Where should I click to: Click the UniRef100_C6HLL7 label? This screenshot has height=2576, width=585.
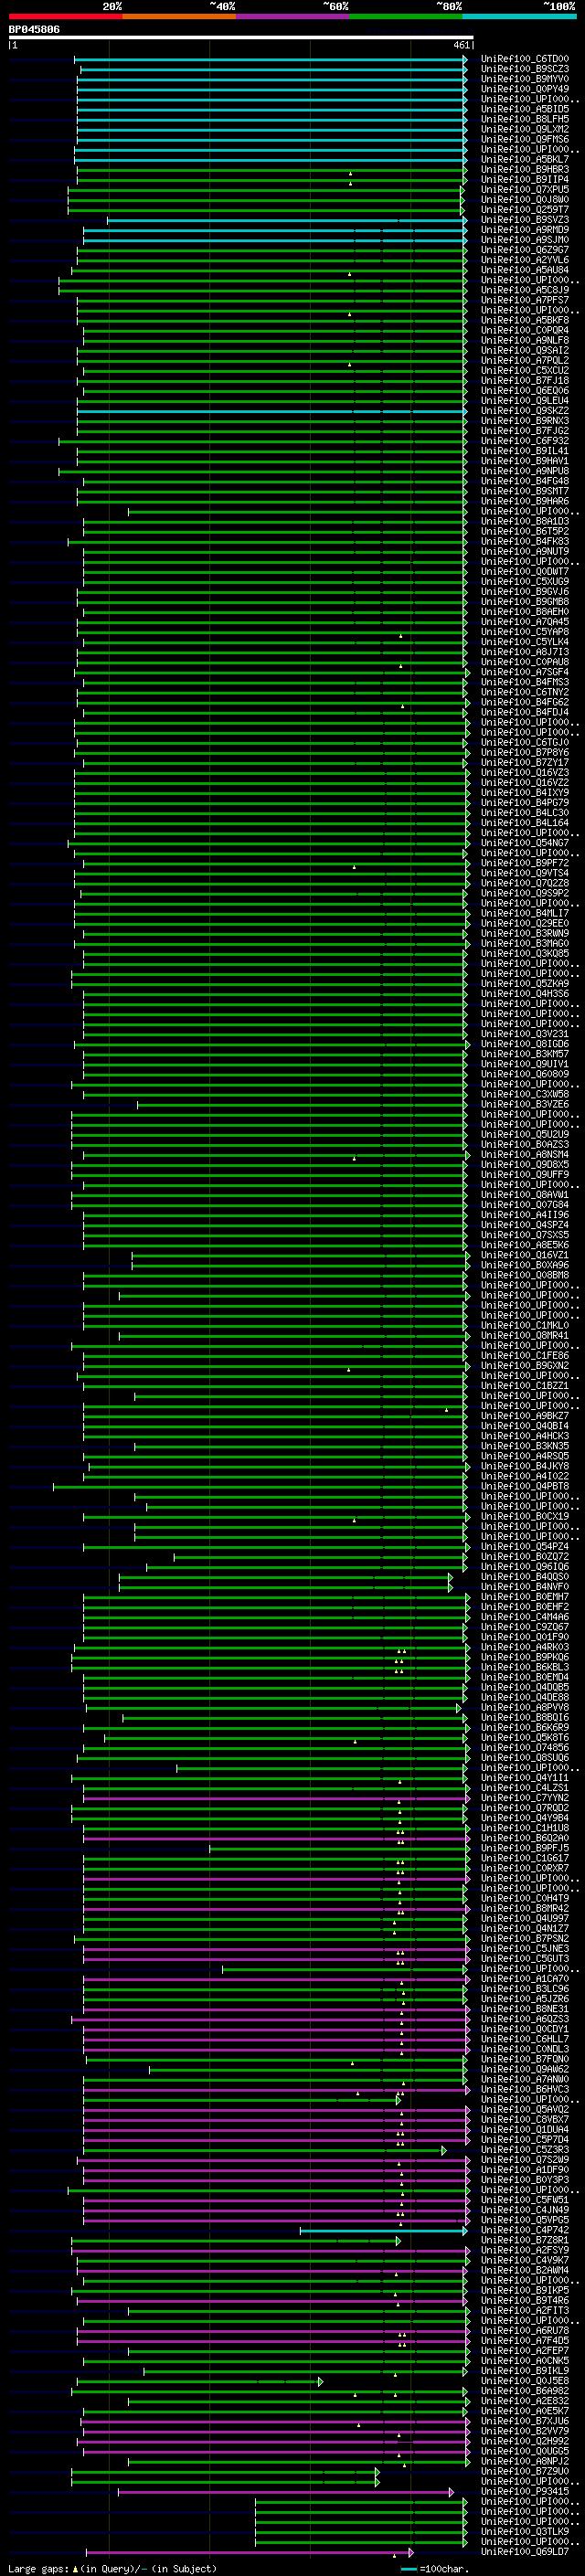[x=524, y=2040]
